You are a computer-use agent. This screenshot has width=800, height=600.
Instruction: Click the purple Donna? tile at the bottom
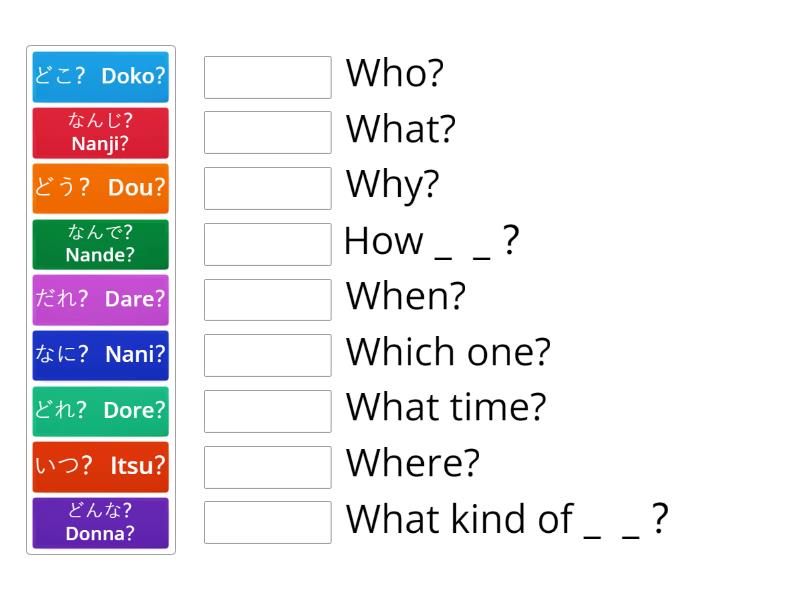pos(100,522)
